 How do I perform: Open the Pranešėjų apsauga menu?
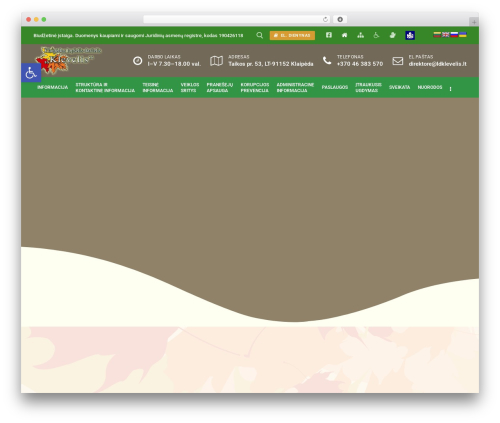click(220, 87)
